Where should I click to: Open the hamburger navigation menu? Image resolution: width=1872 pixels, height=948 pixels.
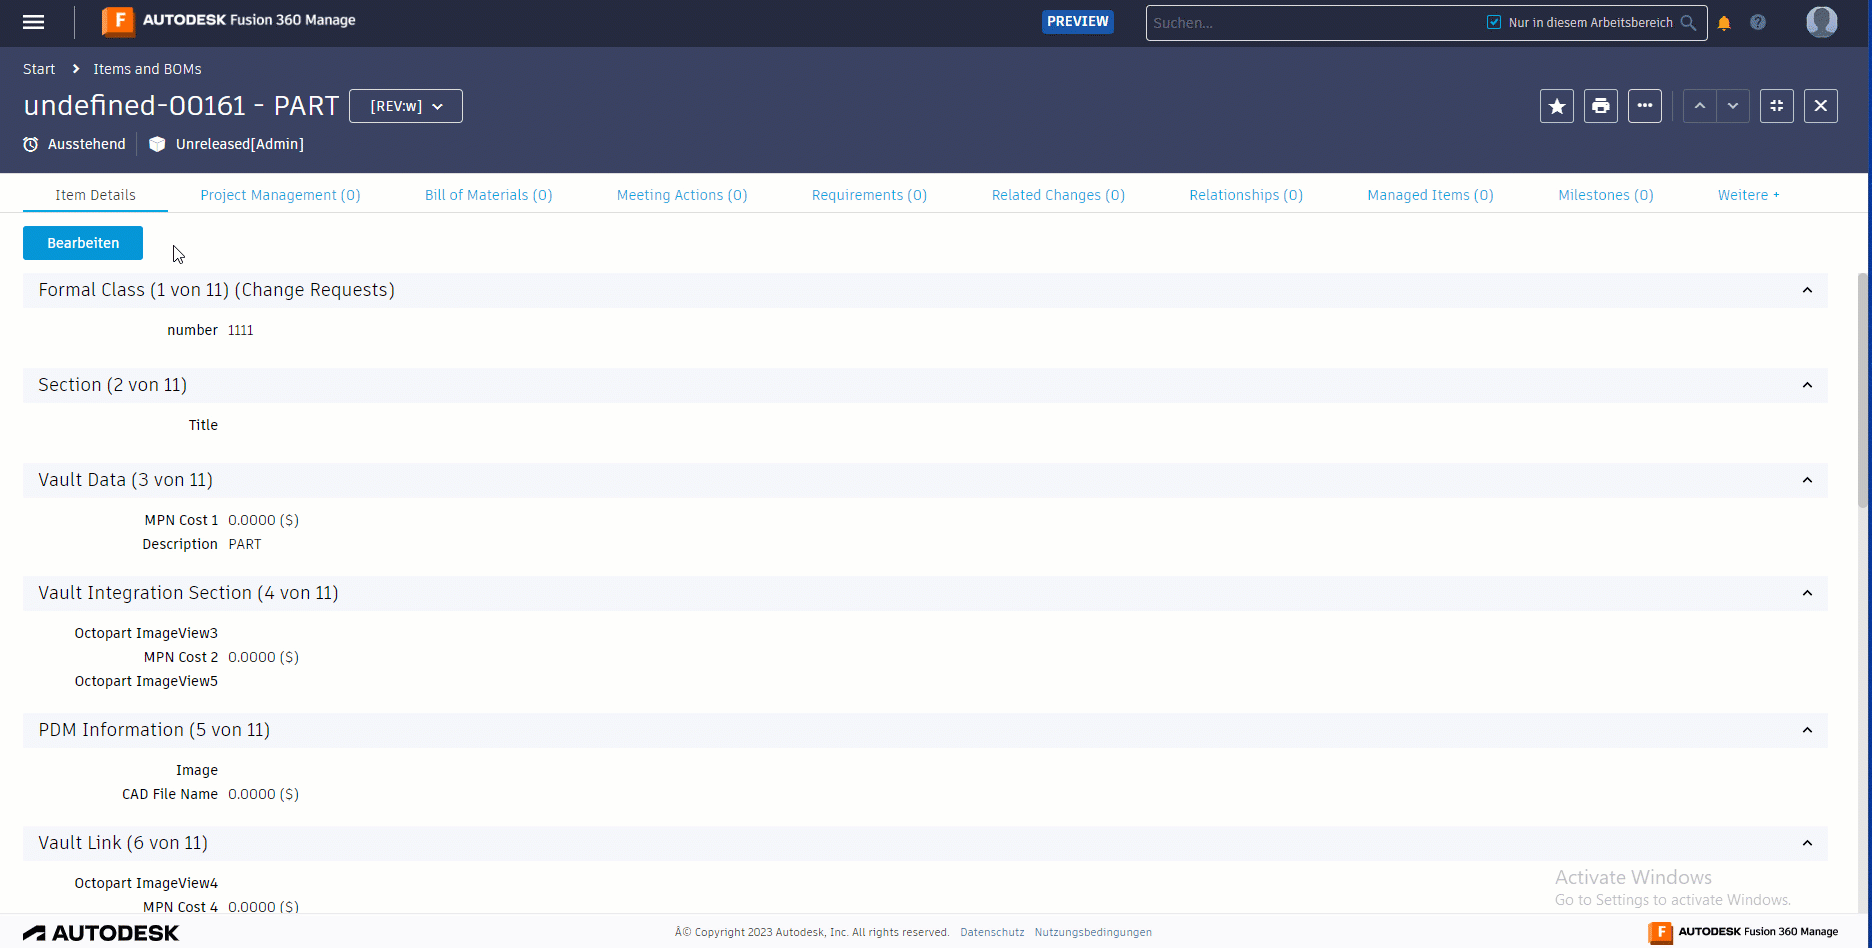[x=34, y=22]
